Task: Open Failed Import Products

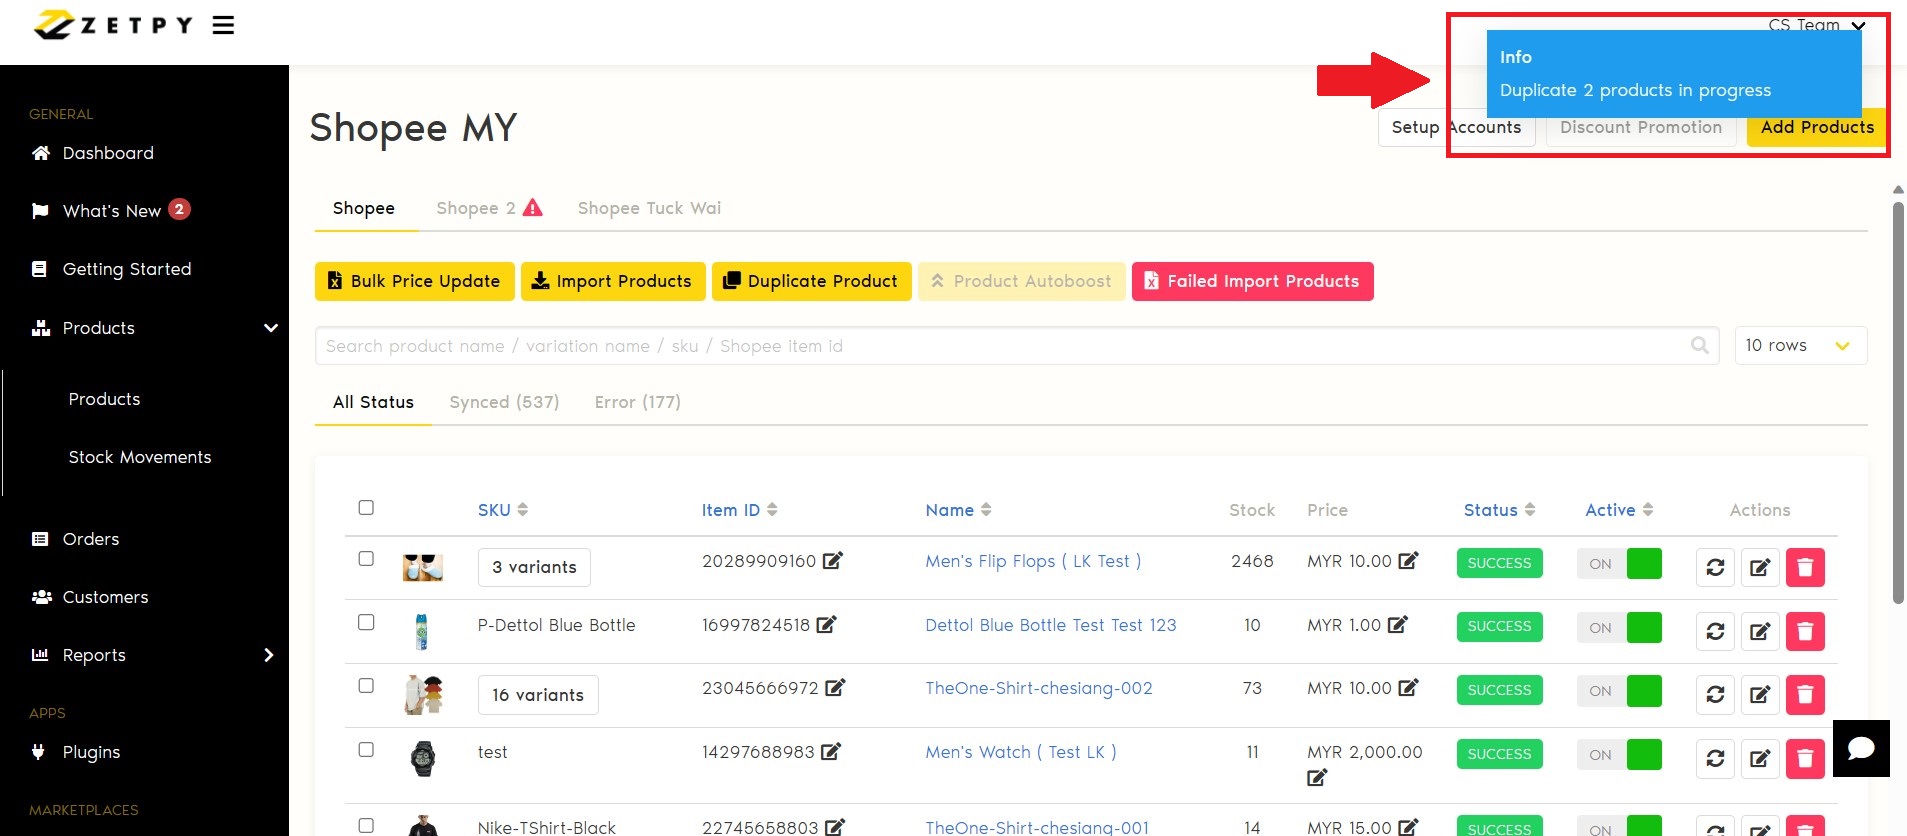Action: point(1251,282)
